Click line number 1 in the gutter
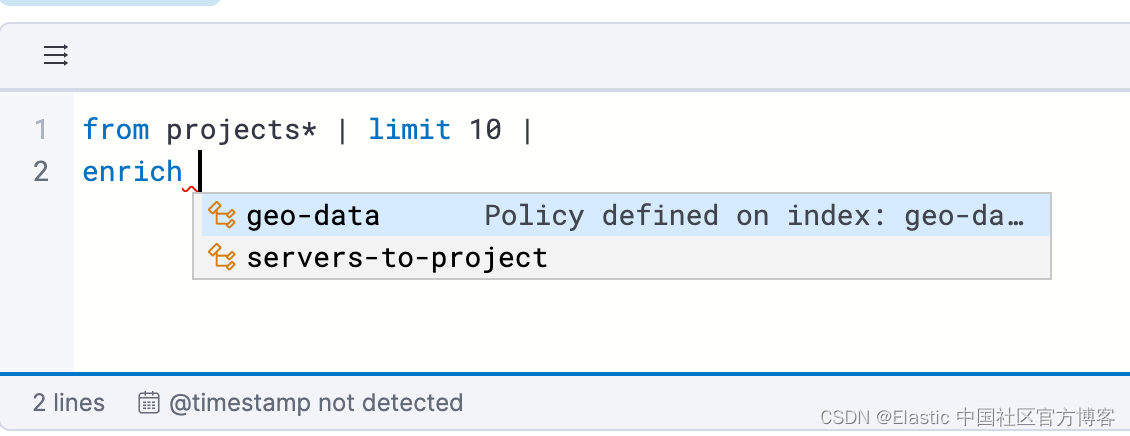The height and width of the screenshot is (436, 1130). 40,129
